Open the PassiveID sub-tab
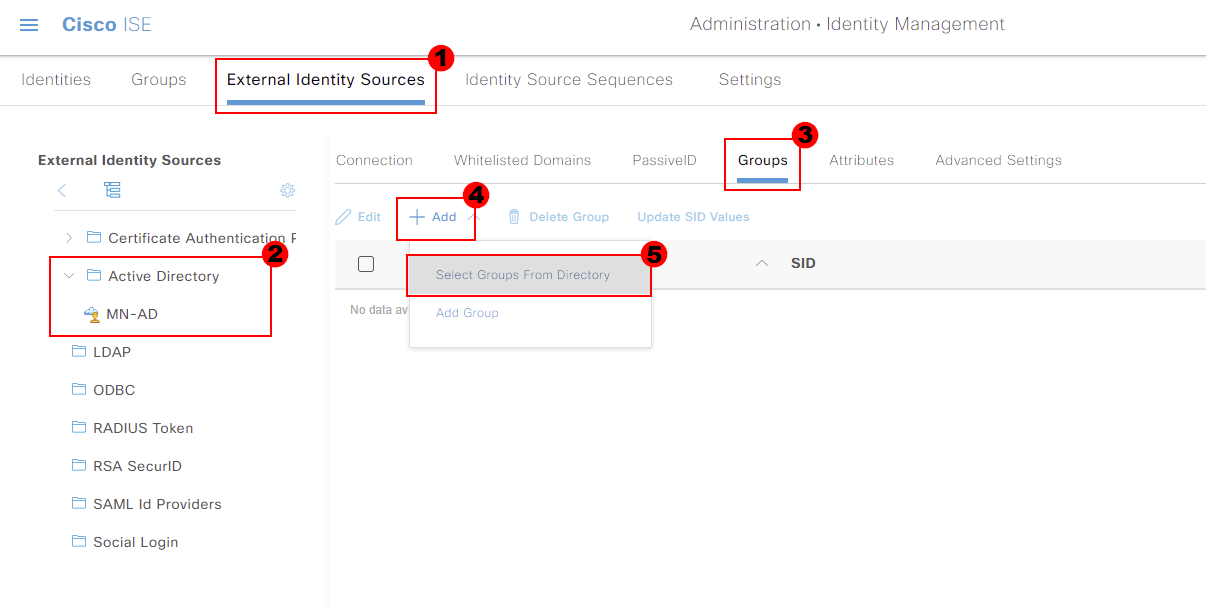The width and height of the screenshot is (1206, 610). (664, 160)
